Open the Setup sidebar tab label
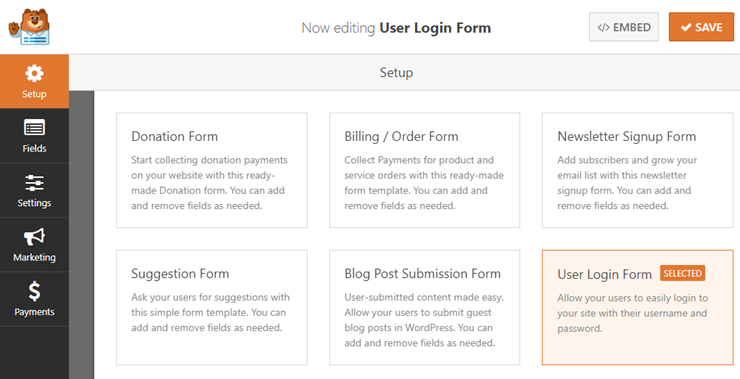The image size is (740, 379). coord(34,94)
